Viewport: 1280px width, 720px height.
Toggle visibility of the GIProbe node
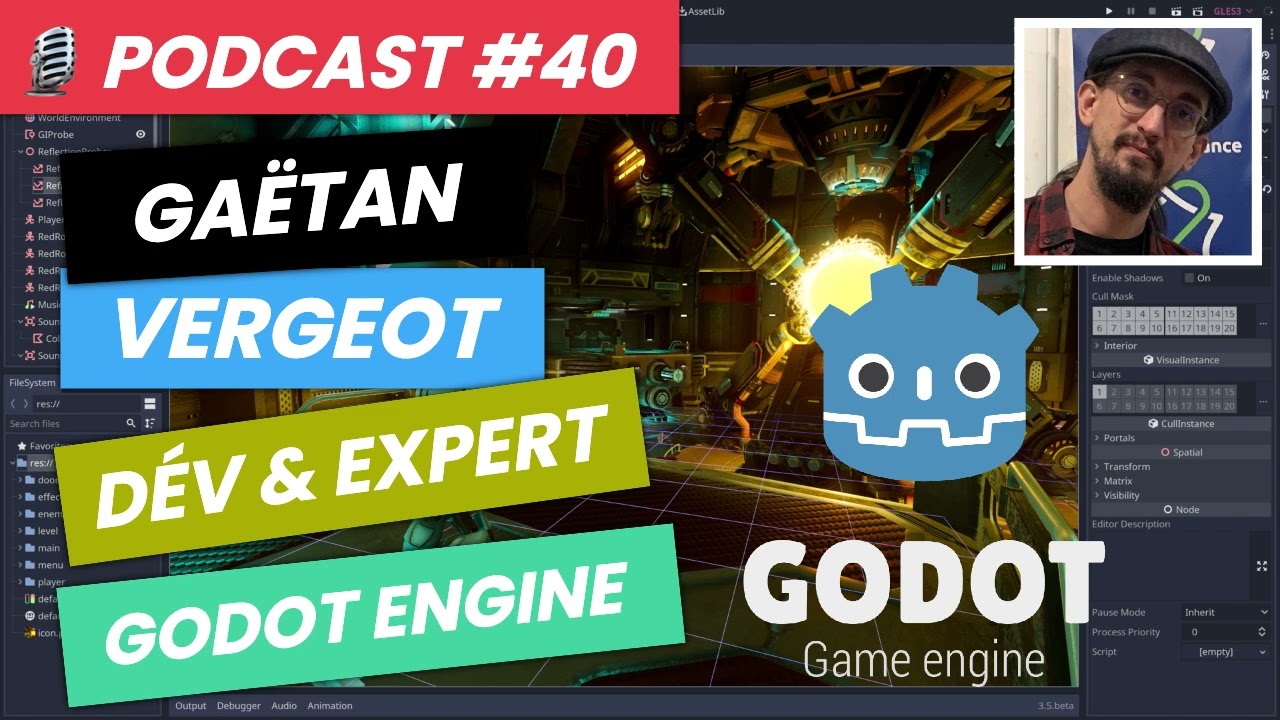point(141,134)
